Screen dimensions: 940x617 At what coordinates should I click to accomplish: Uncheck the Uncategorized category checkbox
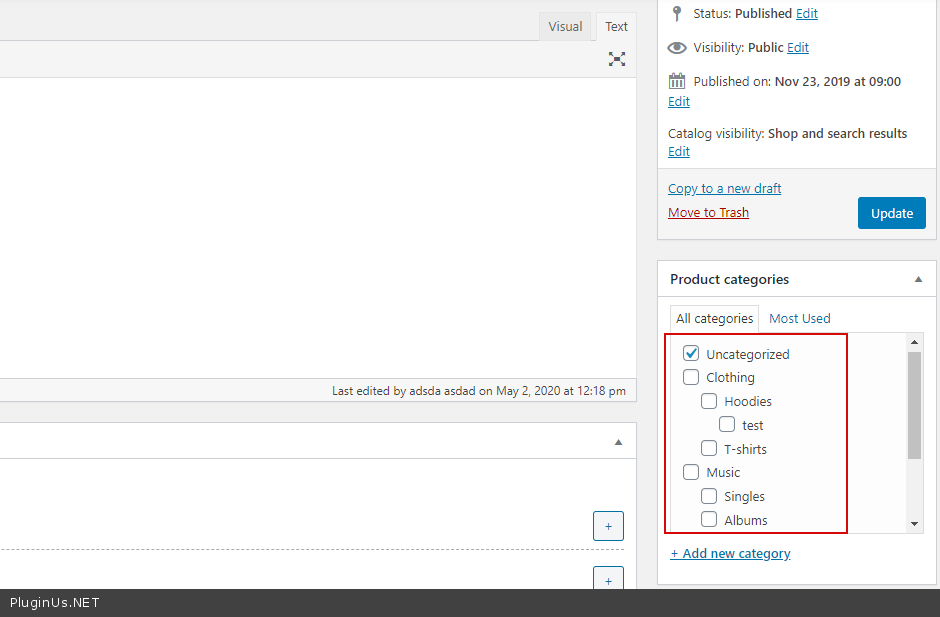[x=691, y=354]
